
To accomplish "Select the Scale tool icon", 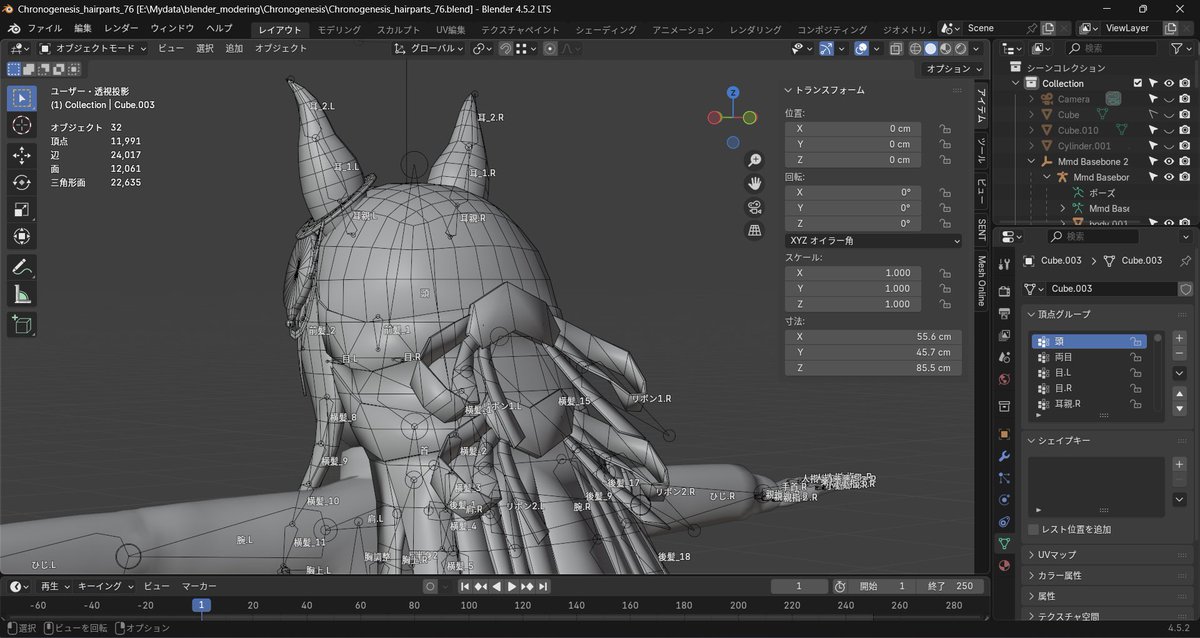I will click(22, 209).
